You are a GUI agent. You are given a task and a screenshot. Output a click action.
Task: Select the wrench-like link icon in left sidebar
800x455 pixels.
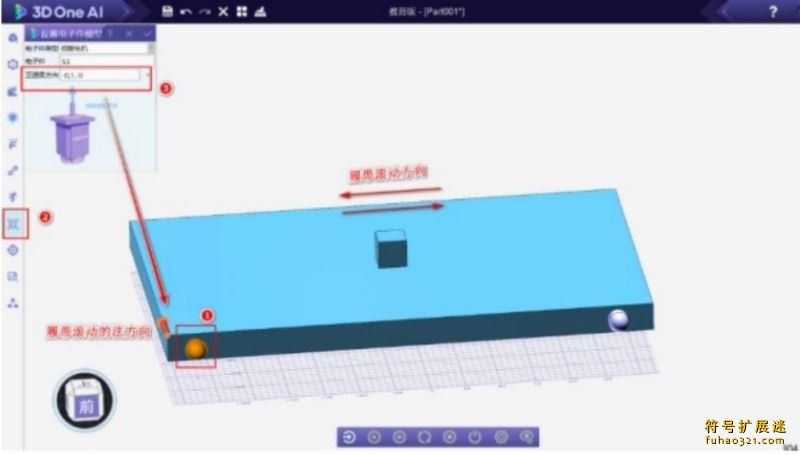[x=13, y=171]
